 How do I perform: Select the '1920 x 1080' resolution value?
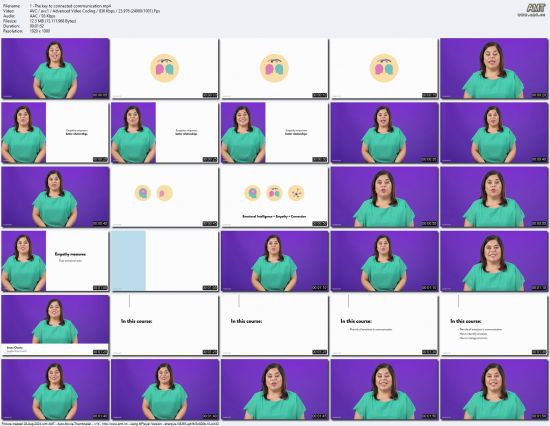[40, 31]
